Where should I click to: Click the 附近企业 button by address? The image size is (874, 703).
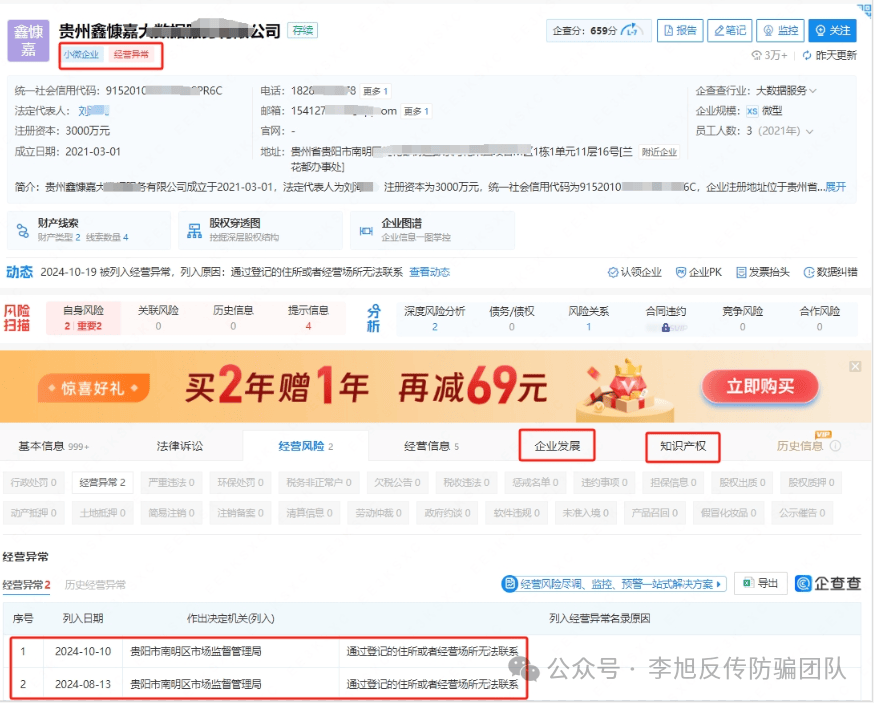(x=659, y=152)
